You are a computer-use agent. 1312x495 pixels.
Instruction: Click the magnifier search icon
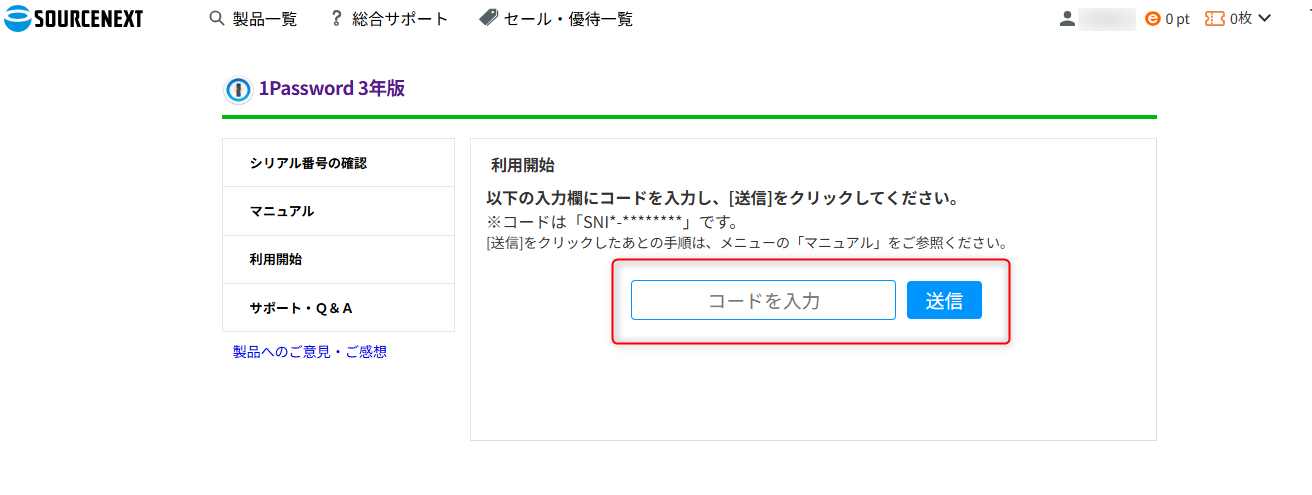216,18
